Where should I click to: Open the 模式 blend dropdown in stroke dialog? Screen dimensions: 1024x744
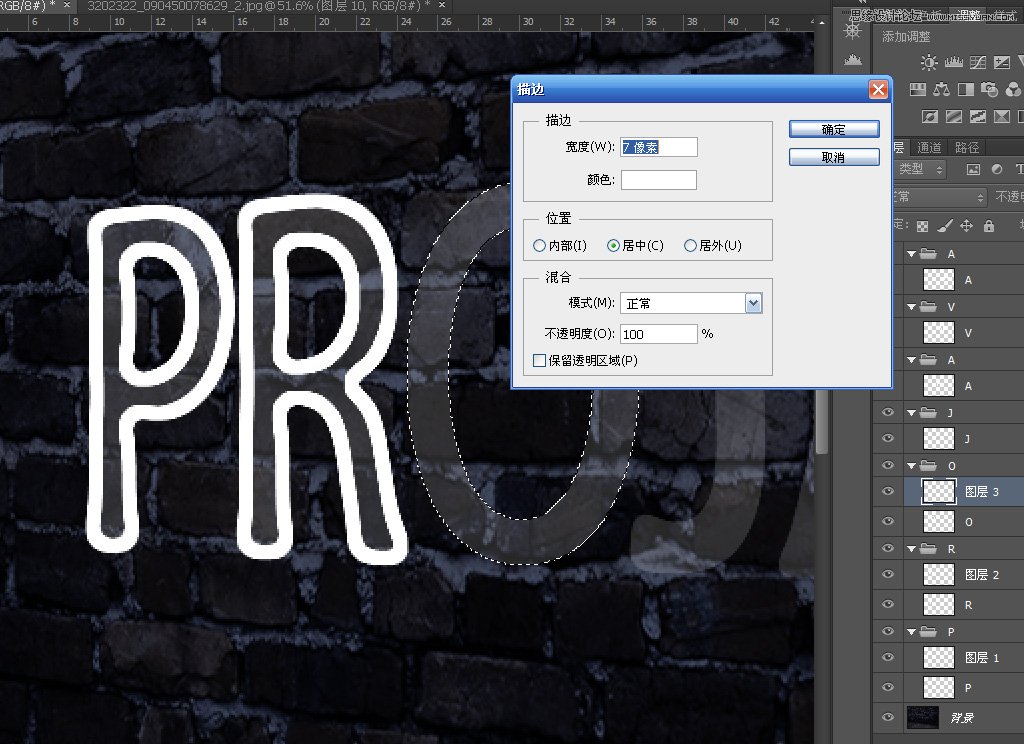tap(753, 303)
